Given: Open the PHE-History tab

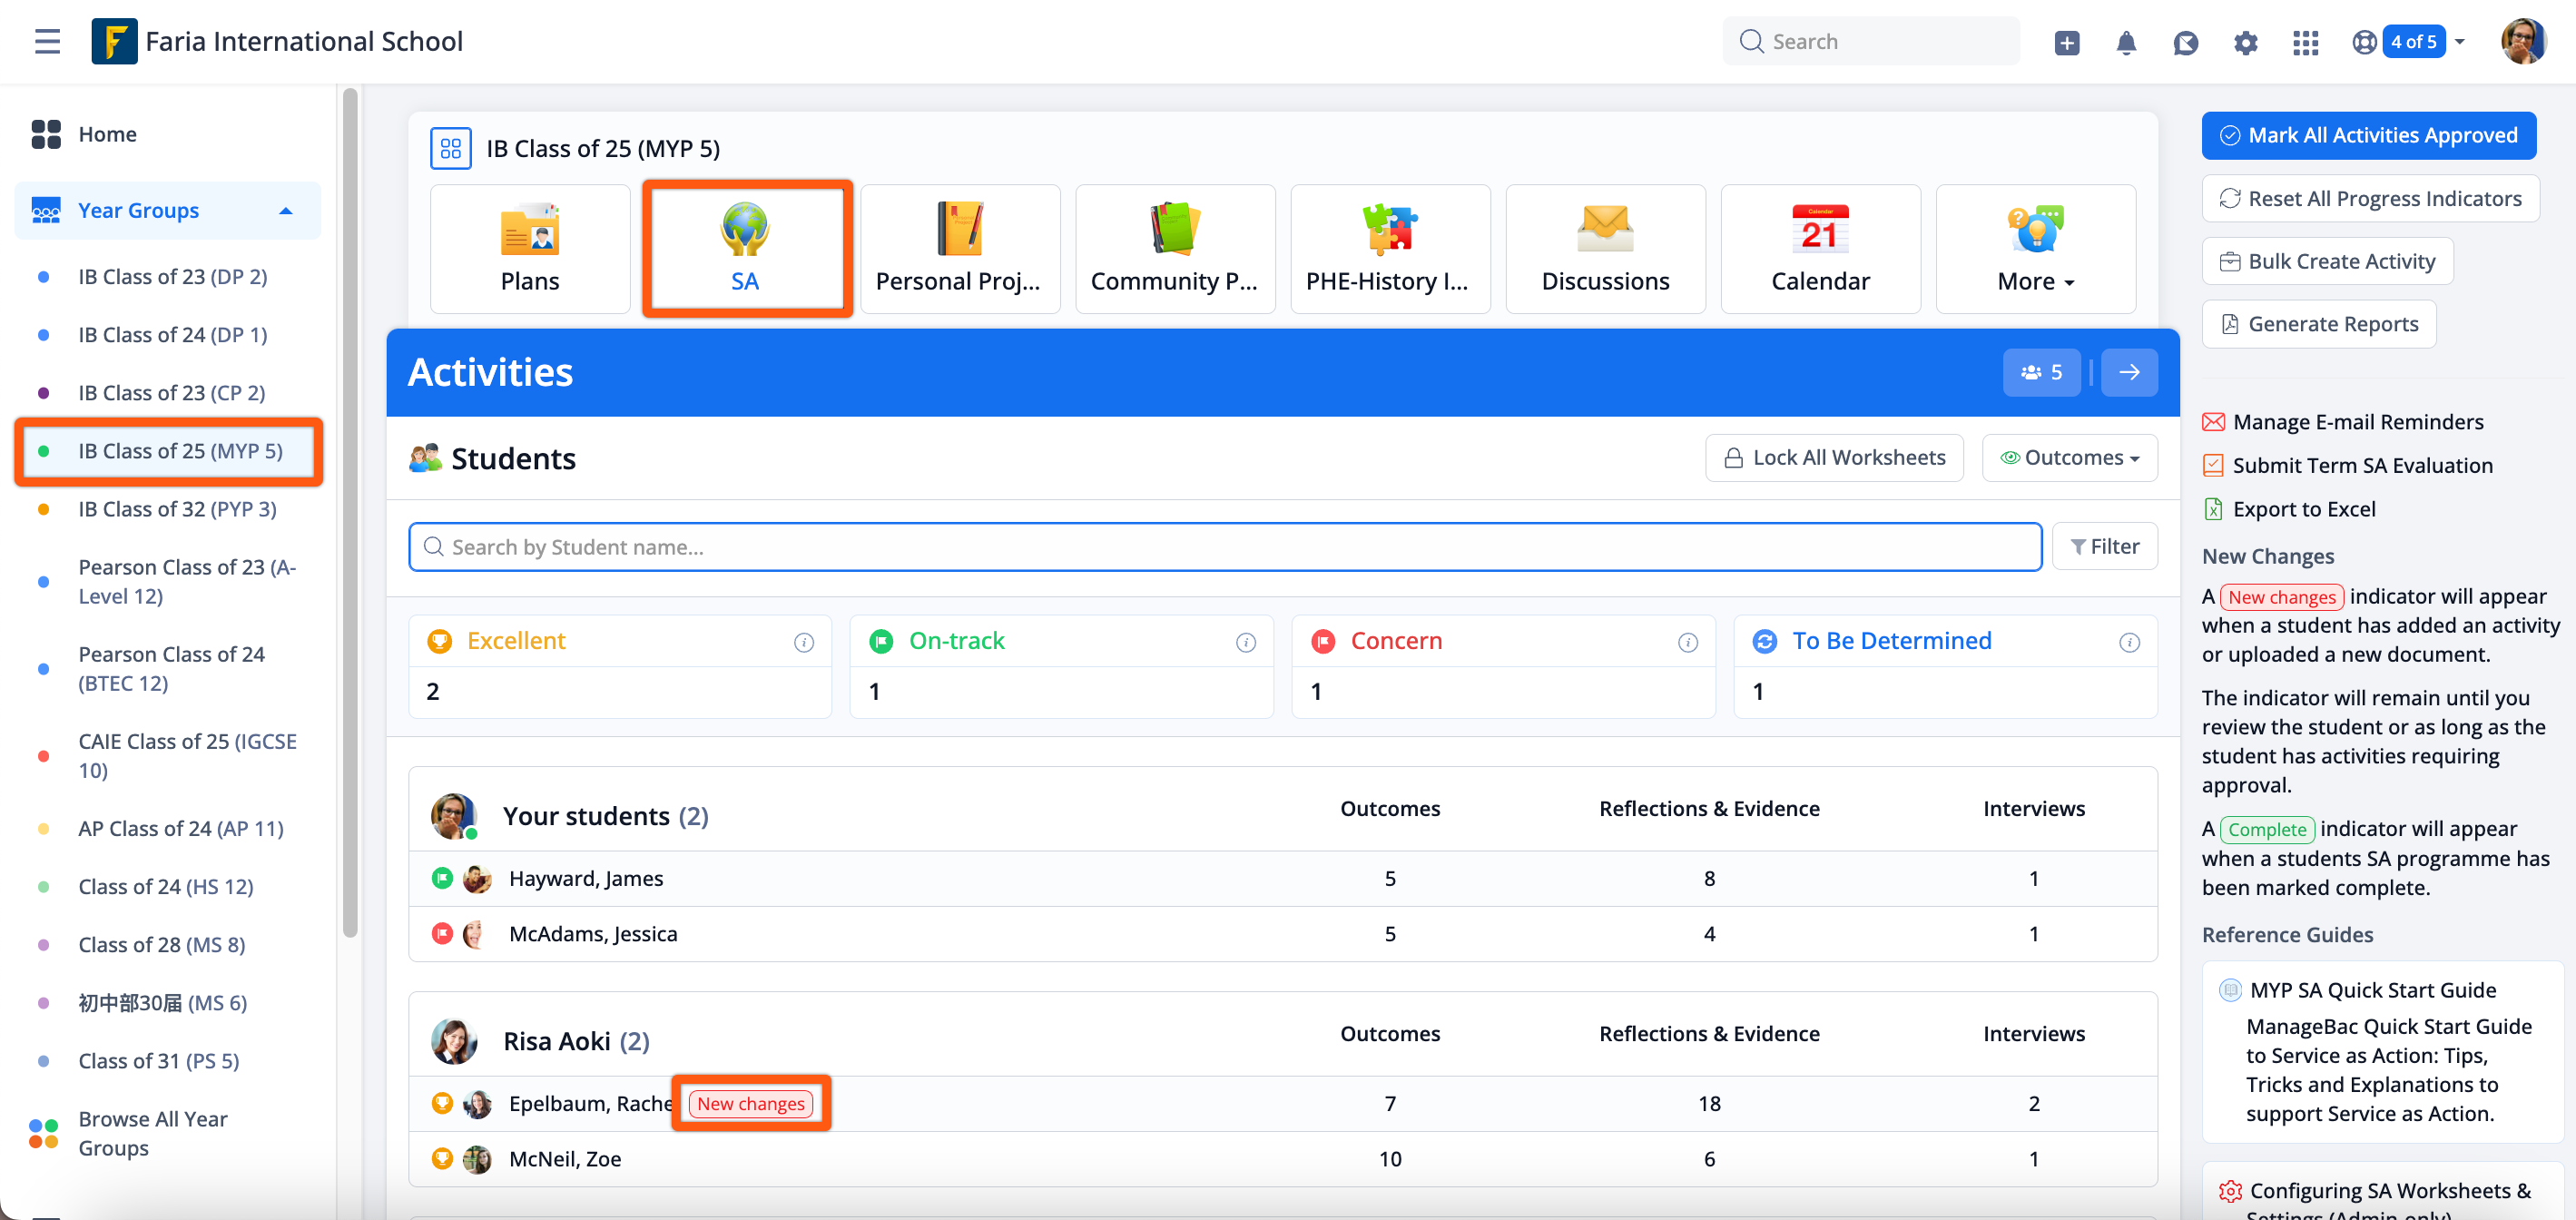Looking at the screenshot, I should (x=1389, y=248).
